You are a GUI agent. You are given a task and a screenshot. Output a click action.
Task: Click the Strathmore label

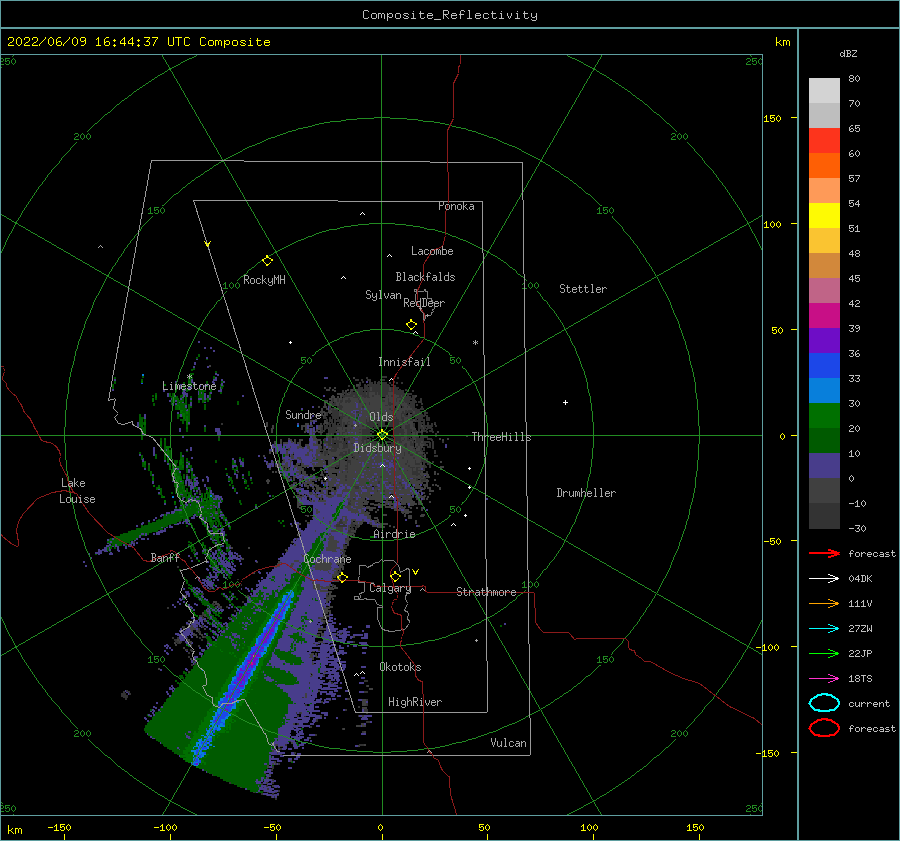[x=486, y=592]
